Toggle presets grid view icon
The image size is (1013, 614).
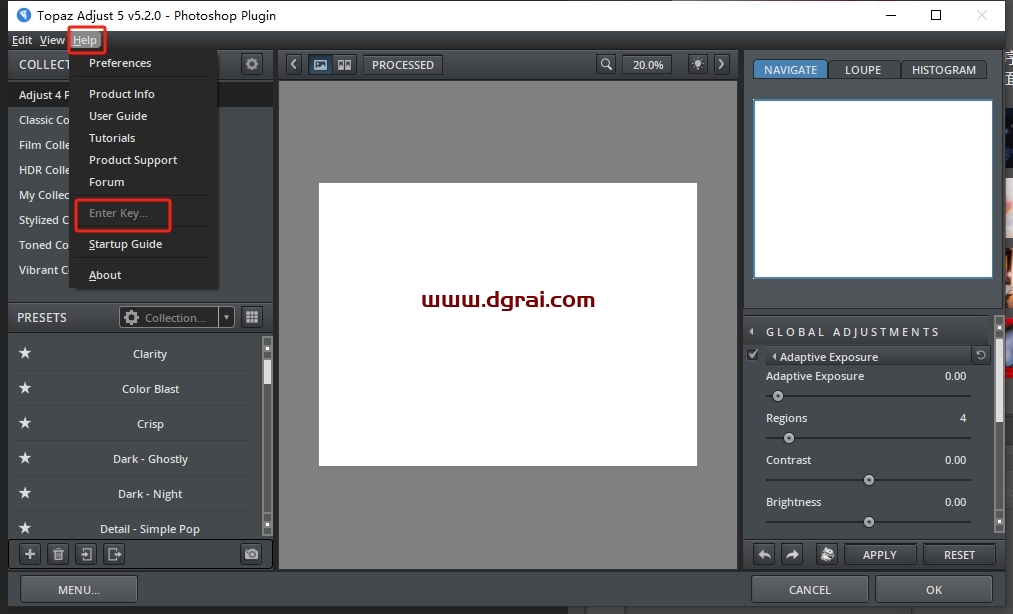click(x=252, y=317)
